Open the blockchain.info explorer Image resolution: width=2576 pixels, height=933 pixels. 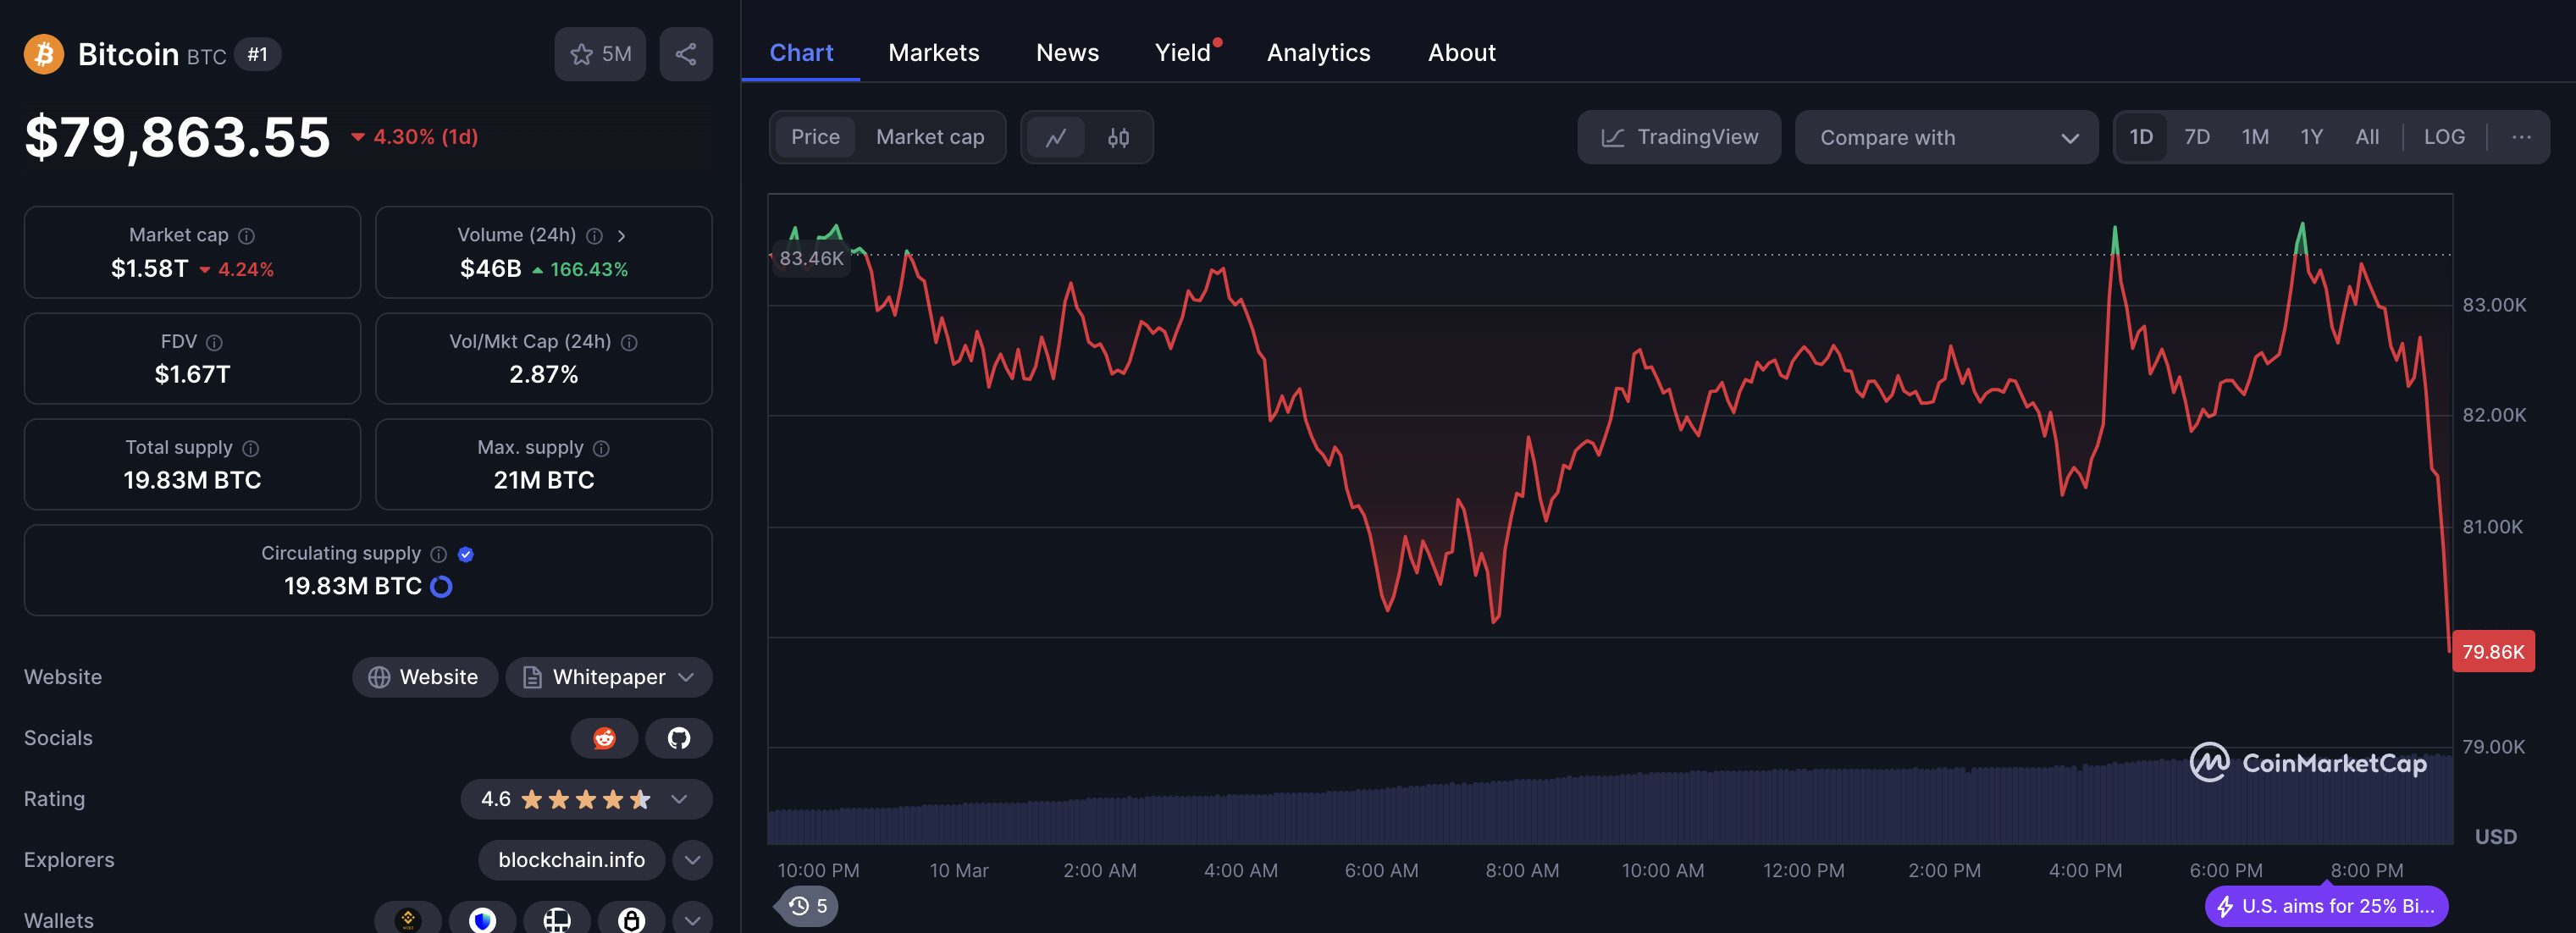pos(571,860)
